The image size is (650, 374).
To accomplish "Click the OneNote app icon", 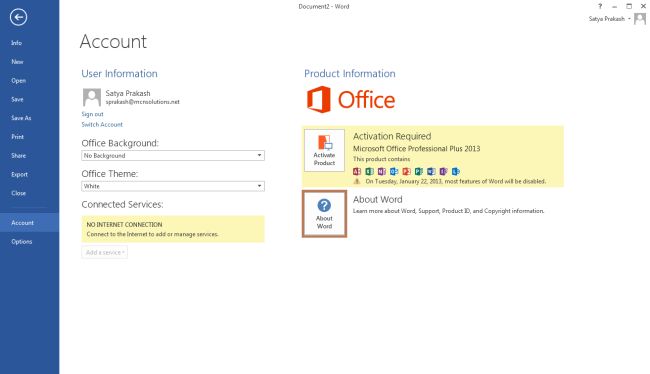I will coord(381,171).
